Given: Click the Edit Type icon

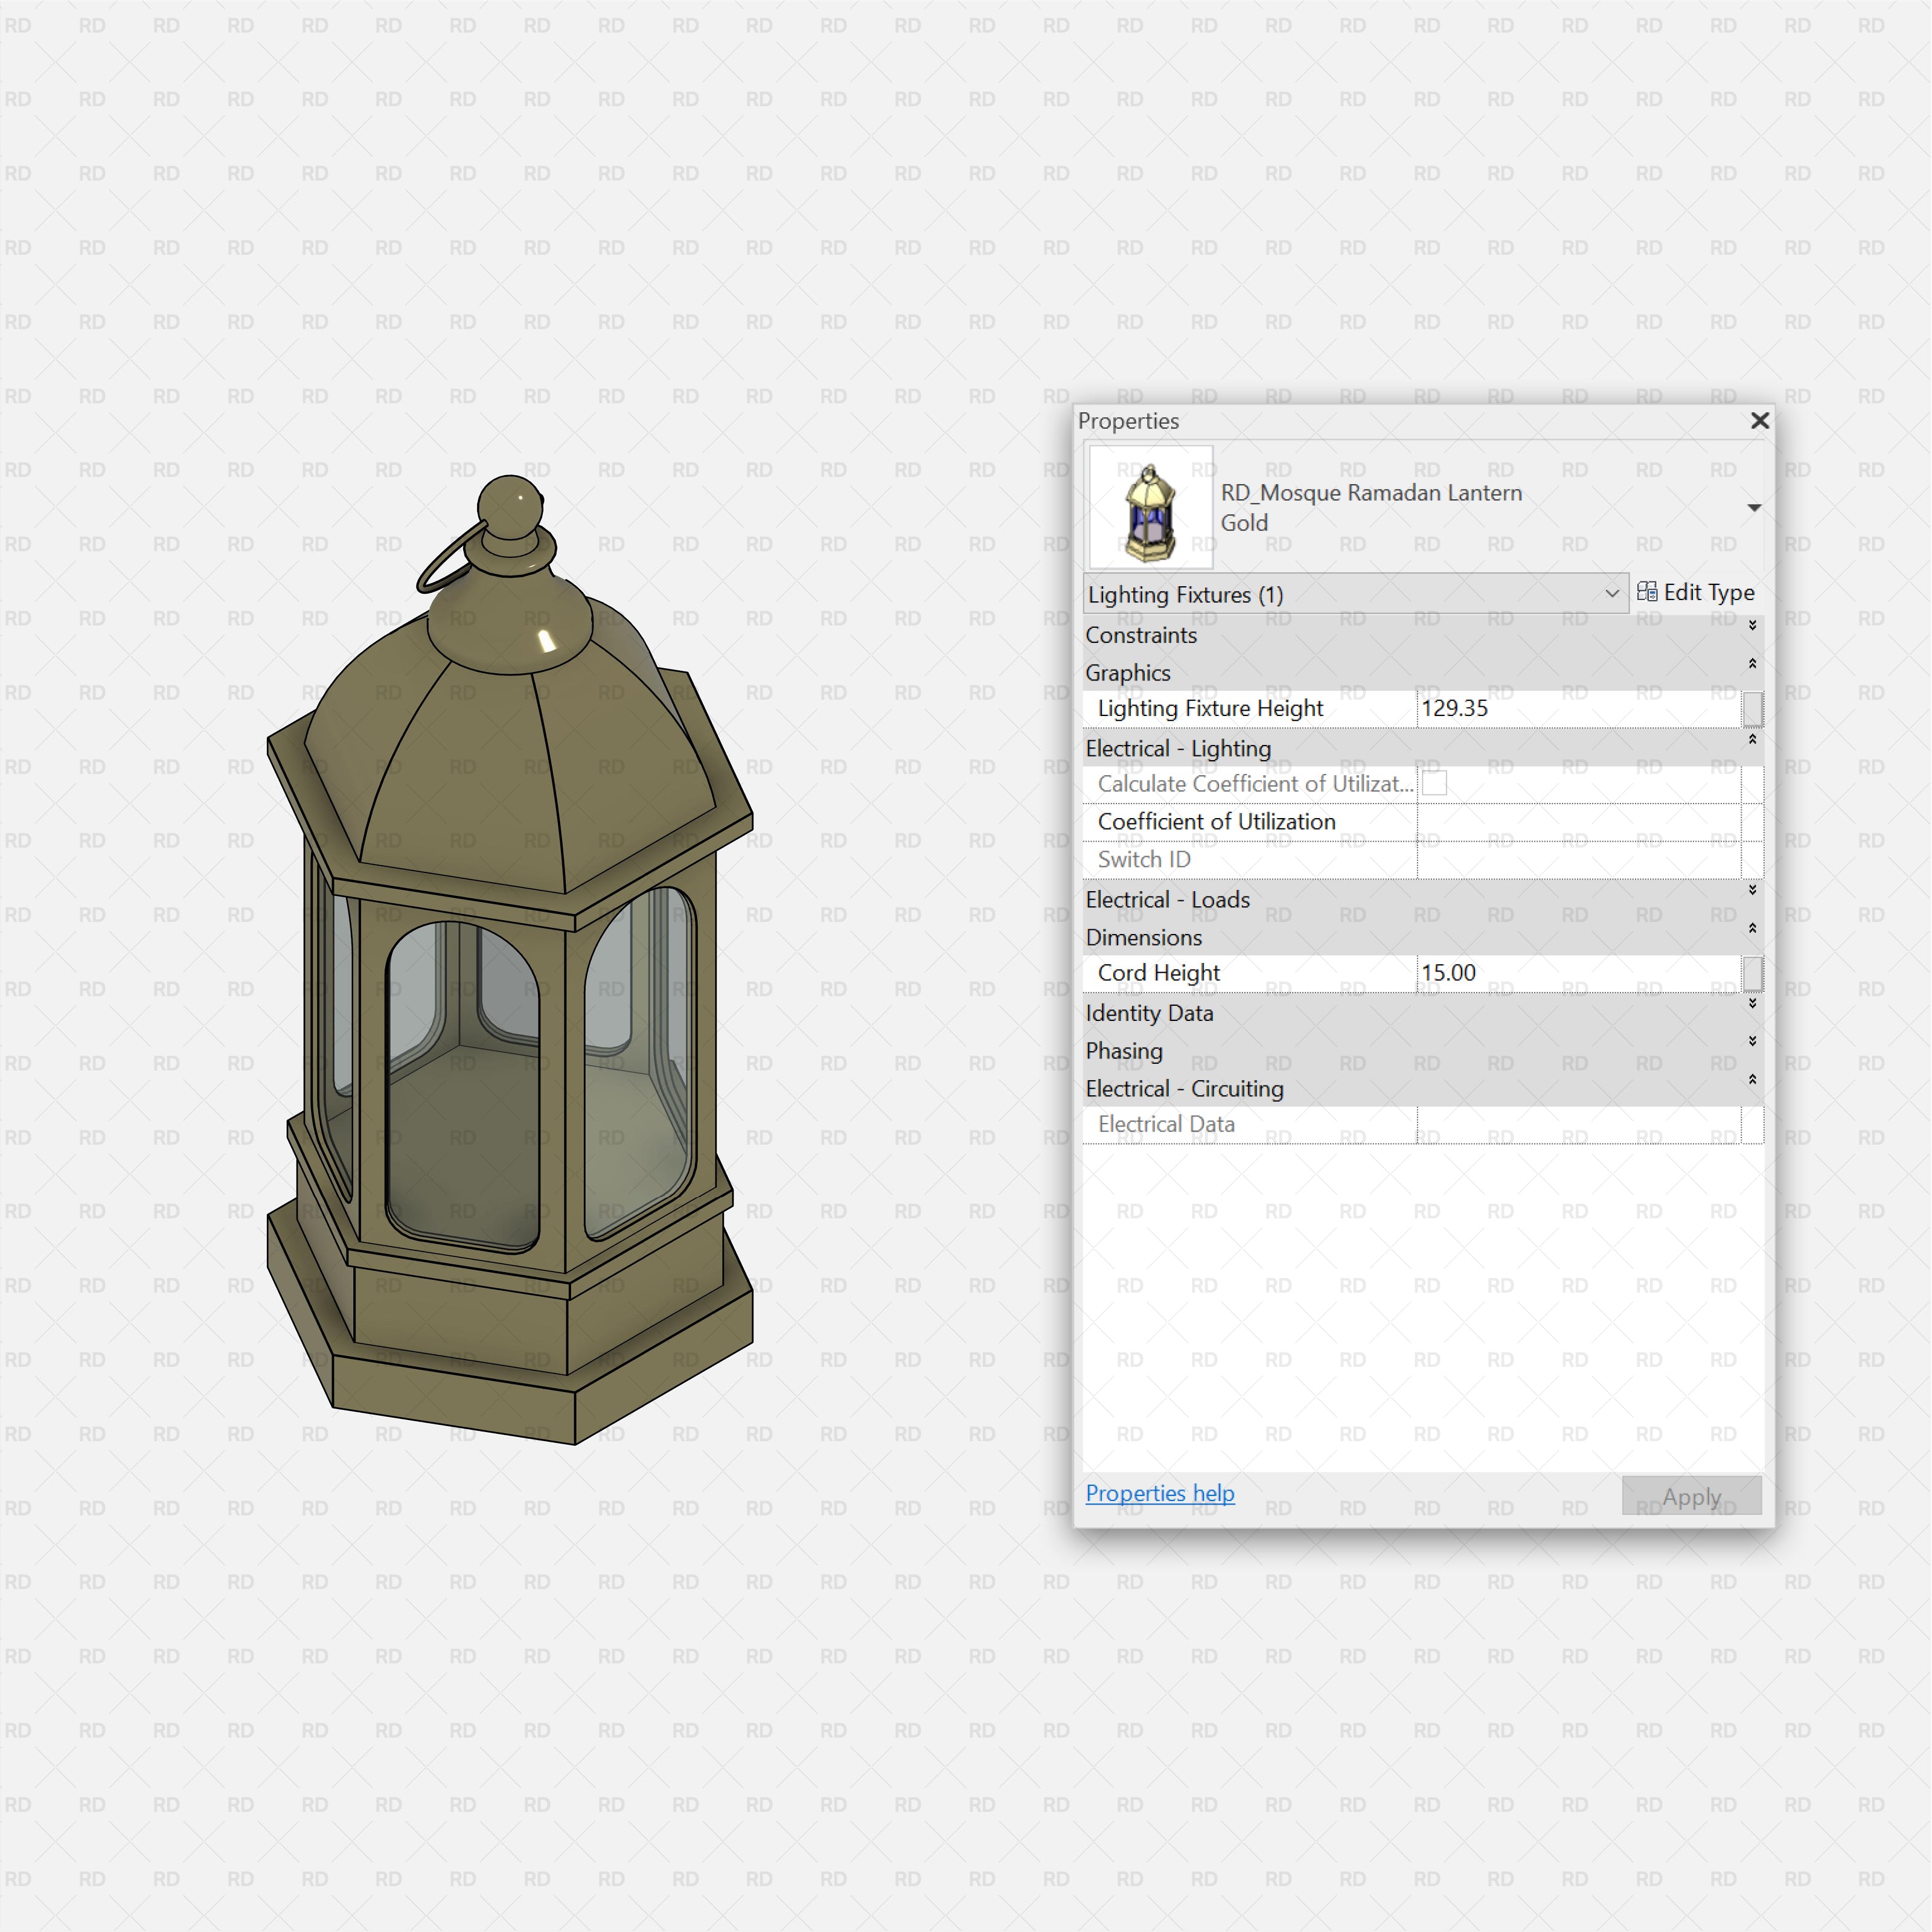Looking at the screenshot, I should tap(1649, 591).
